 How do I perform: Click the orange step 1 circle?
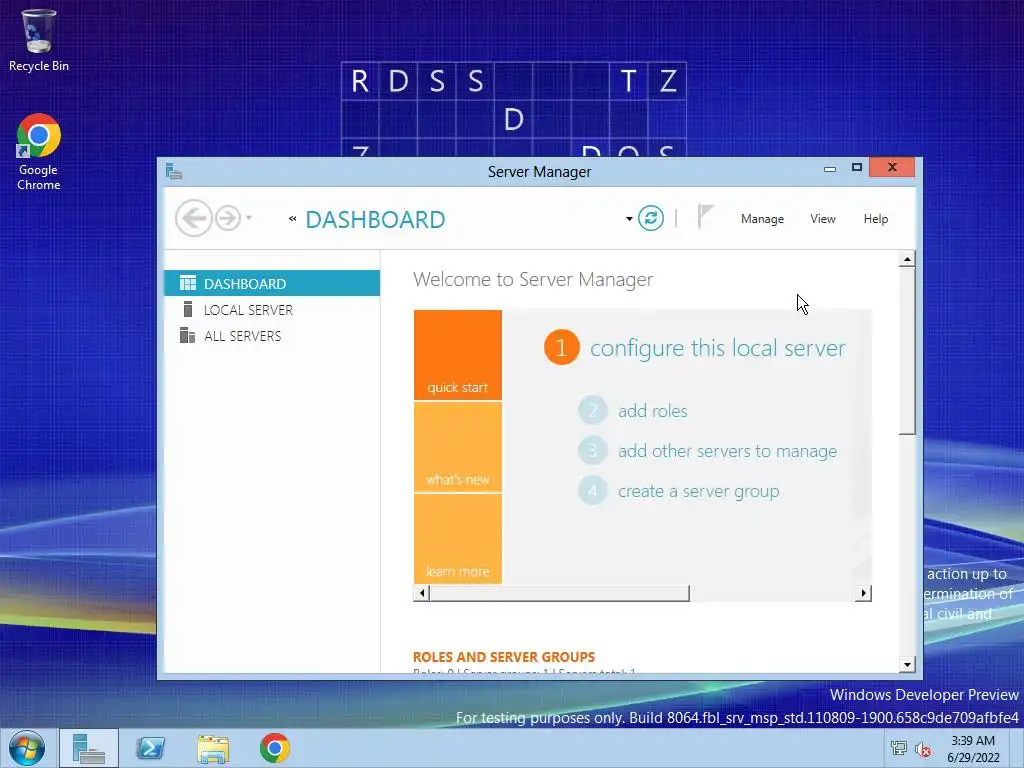(x=562, y=347)
